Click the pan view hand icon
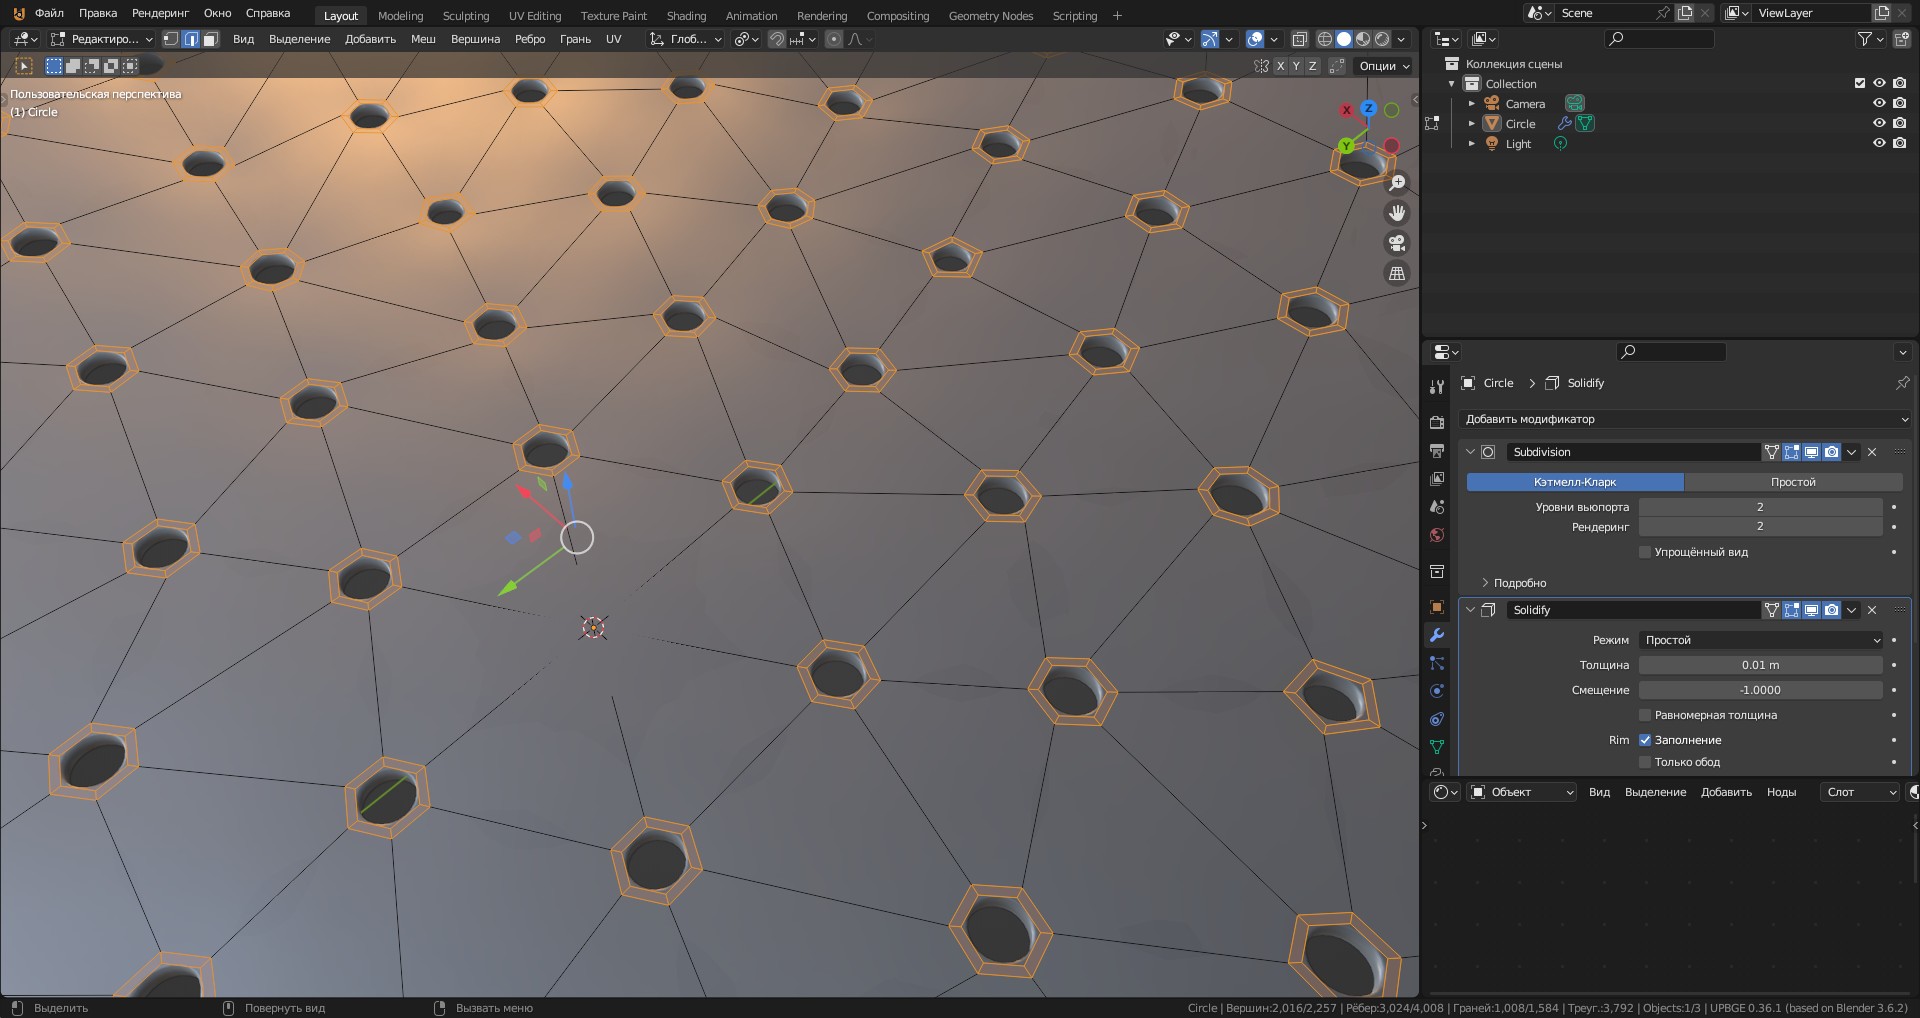1920x1018 pixels. (x=1397, y=213)
